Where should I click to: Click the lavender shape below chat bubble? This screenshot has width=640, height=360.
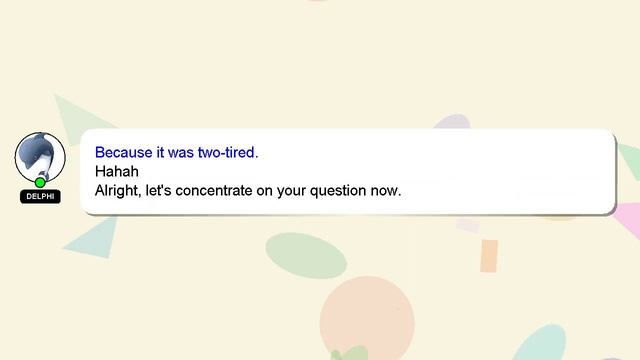tap(468, 224)
